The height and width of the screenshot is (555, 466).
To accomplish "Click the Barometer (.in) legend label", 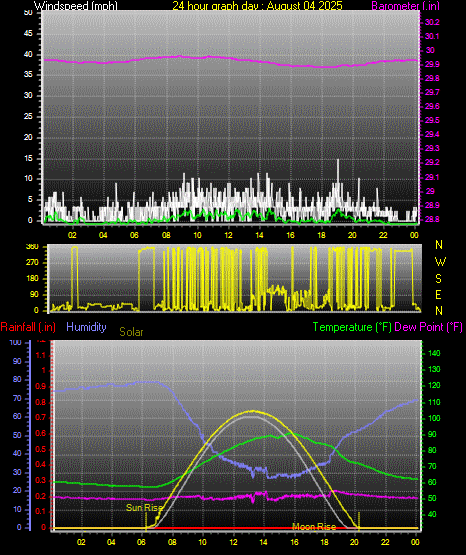I will (x=405, y=5).
